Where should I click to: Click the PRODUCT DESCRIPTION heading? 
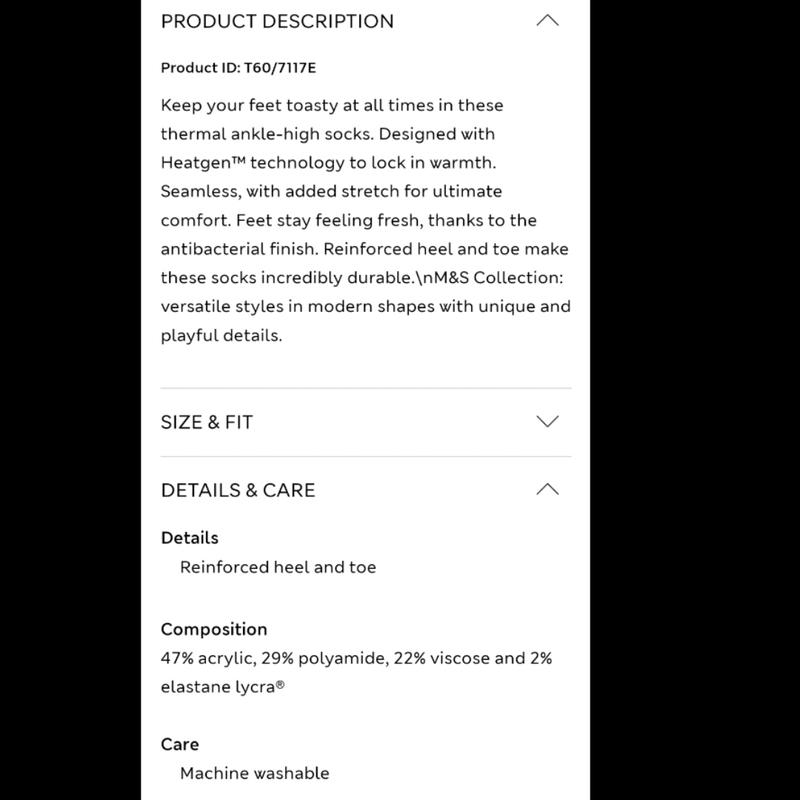pyautogui.click(x=277, y=21)
